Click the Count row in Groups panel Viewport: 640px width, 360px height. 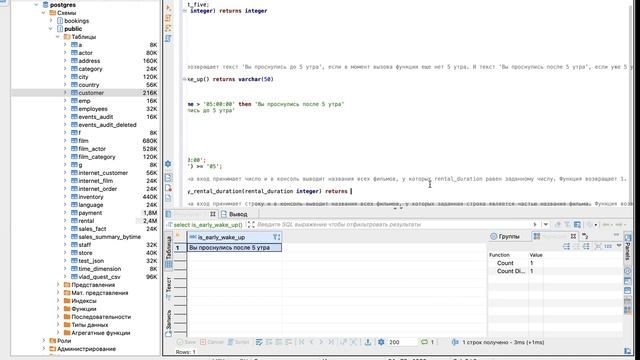point(555,263)
